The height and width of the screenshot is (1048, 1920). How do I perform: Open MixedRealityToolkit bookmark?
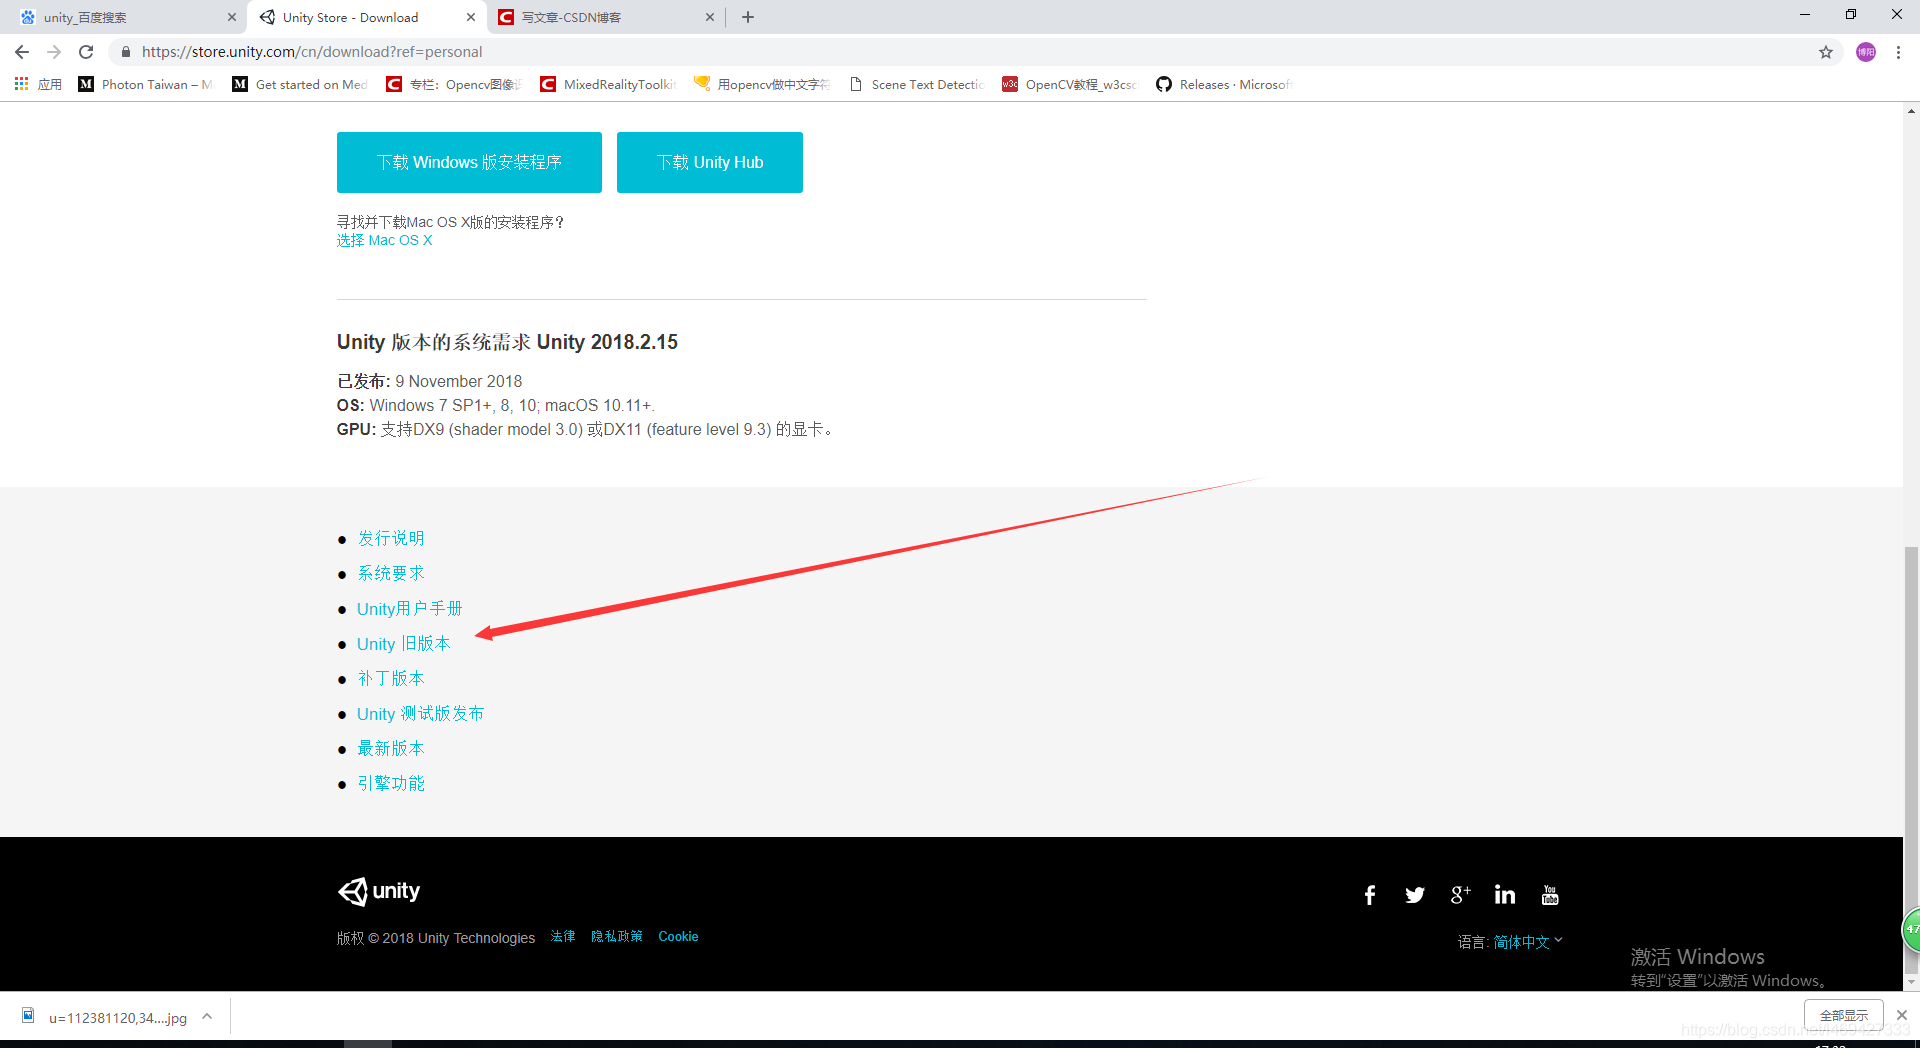608,84
